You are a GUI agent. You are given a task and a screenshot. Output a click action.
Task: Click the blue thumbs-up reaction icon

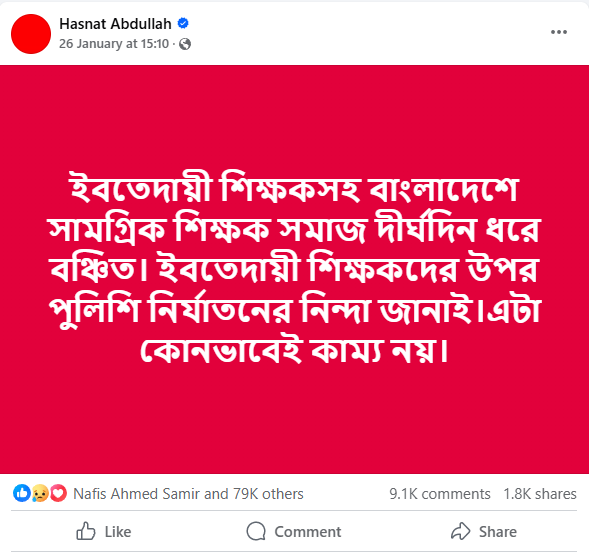tap(22, 493)
